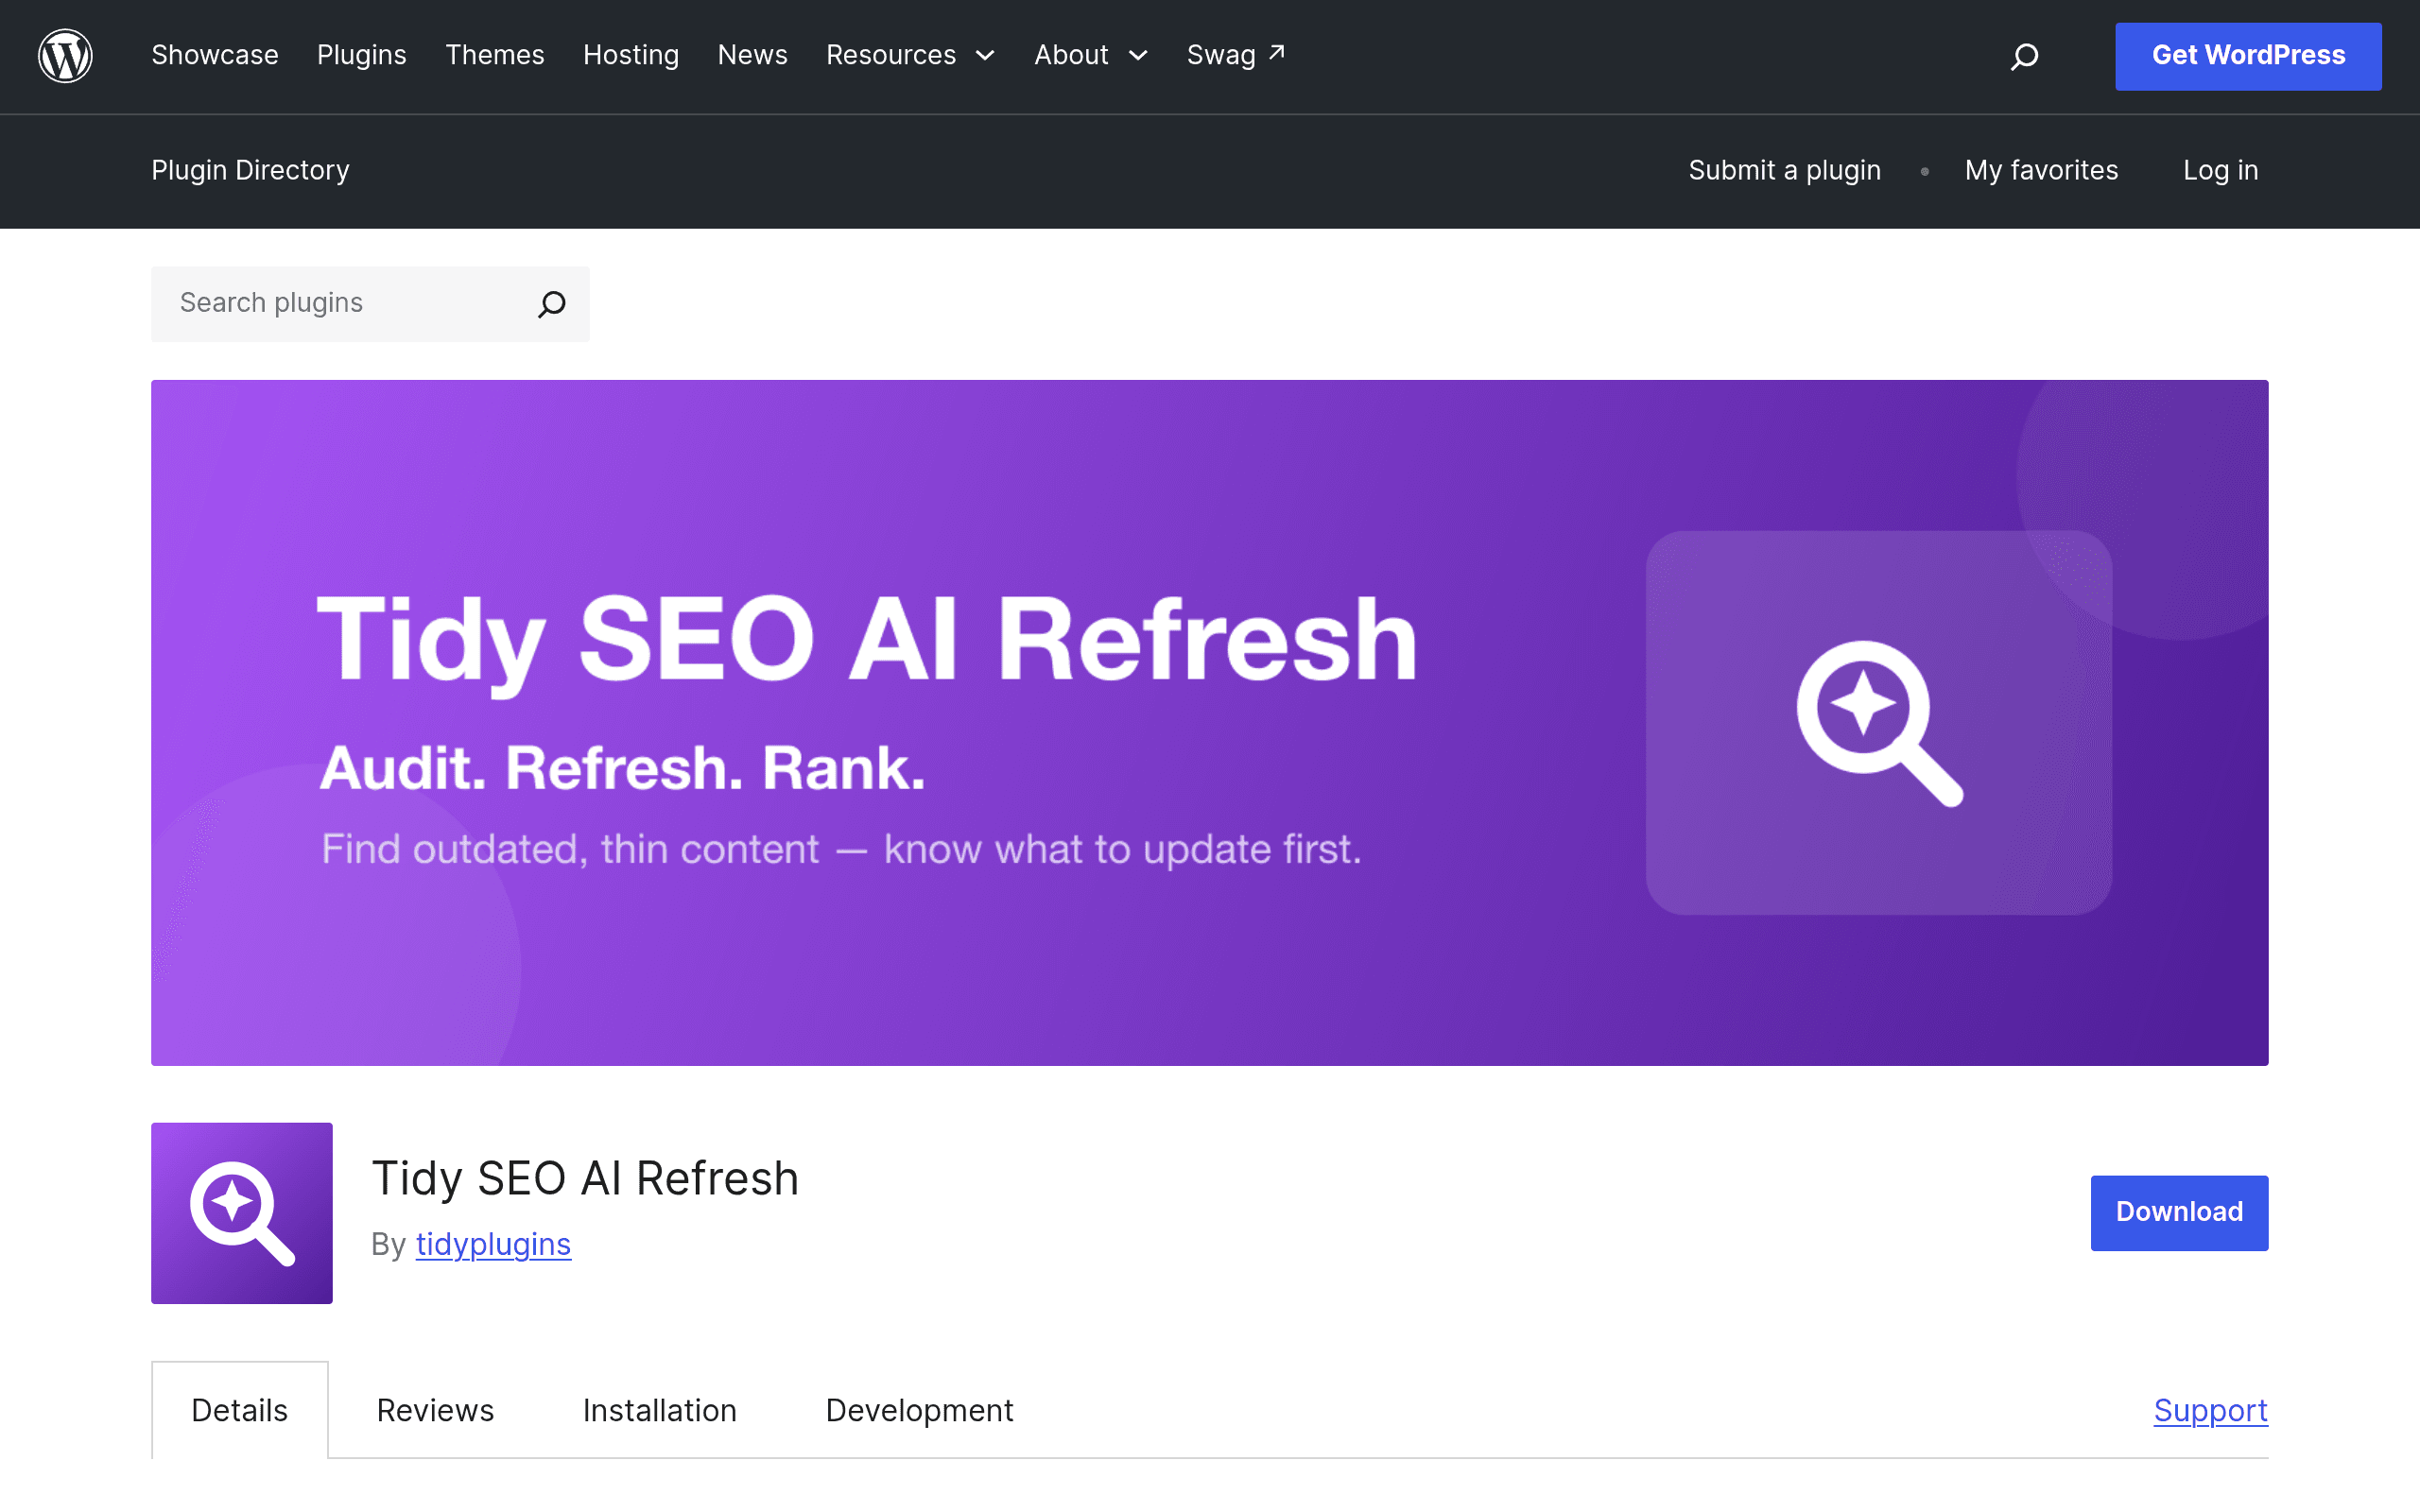This screenshot has width=2420, height=1512.
Task: Open the Plugin Directory link
Action: [250, 170]
